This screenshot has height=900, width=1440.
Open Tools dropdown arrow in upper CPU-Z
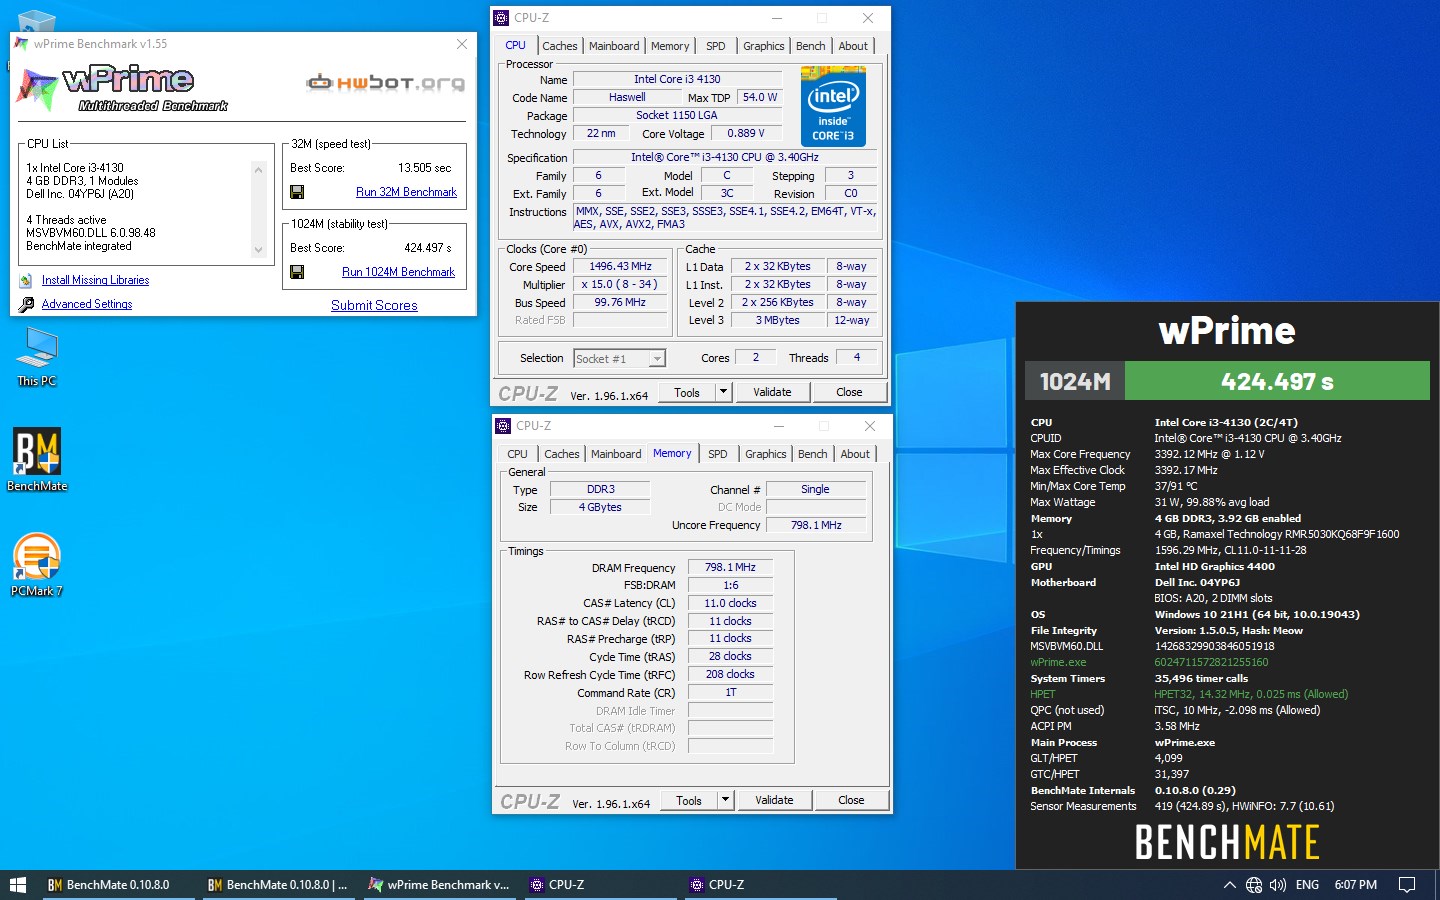point(723,392)
